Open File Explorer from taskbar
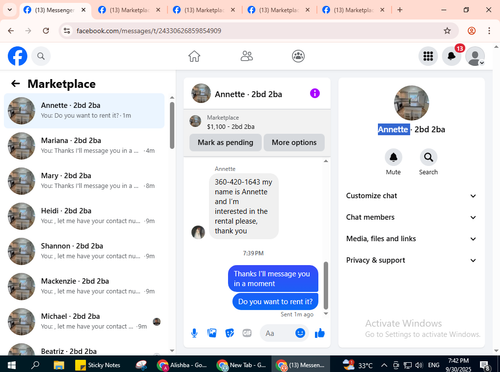Viewport: 500px width, 372px height. (x=59, y=365)
